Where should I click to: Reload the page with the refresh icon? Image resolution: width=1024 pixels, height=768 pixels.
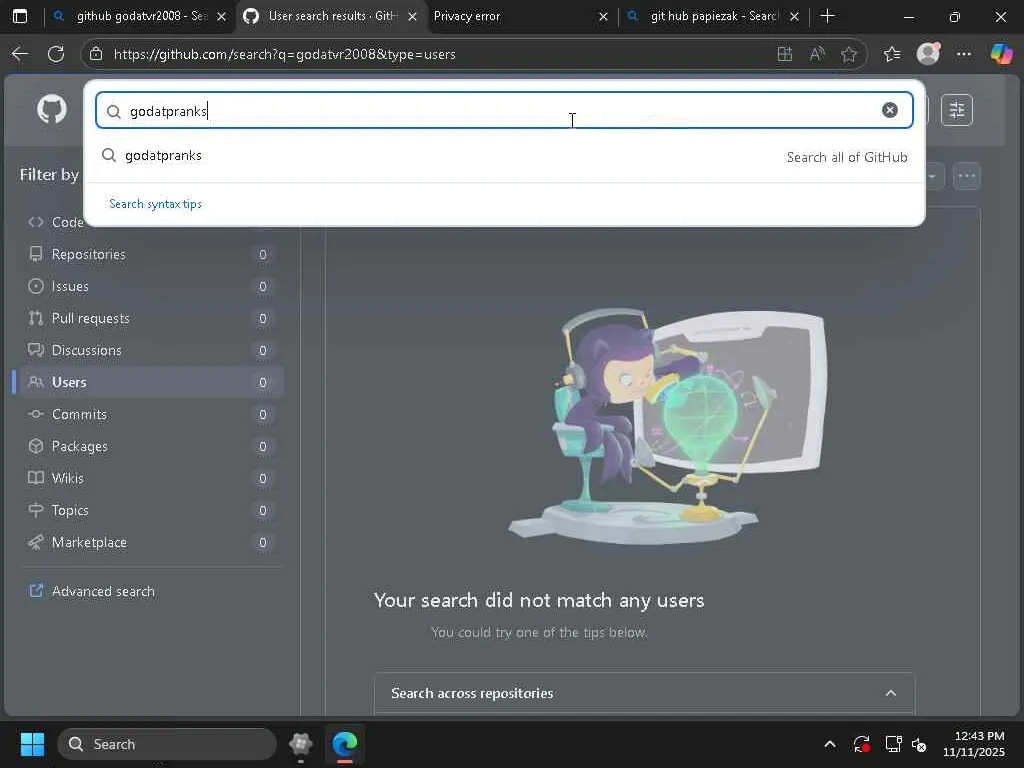[56, 54]
